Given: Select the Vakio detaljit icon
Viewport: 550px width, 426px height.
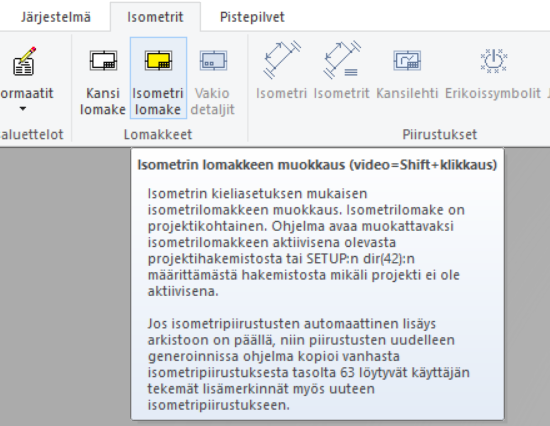Looking at the screenshot, I should click(213, 61).
